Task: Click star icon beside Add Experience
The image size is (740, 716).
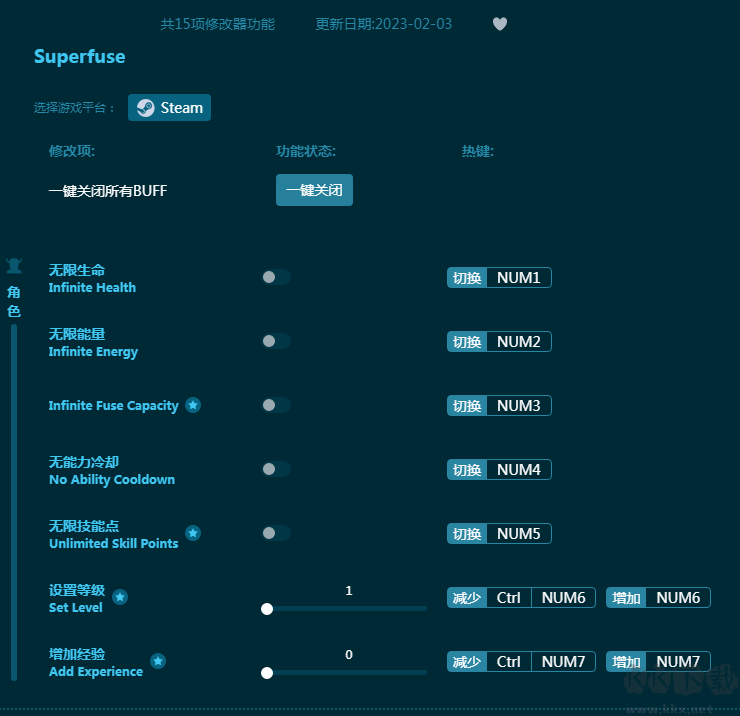Action: click(x=158, y=661)
